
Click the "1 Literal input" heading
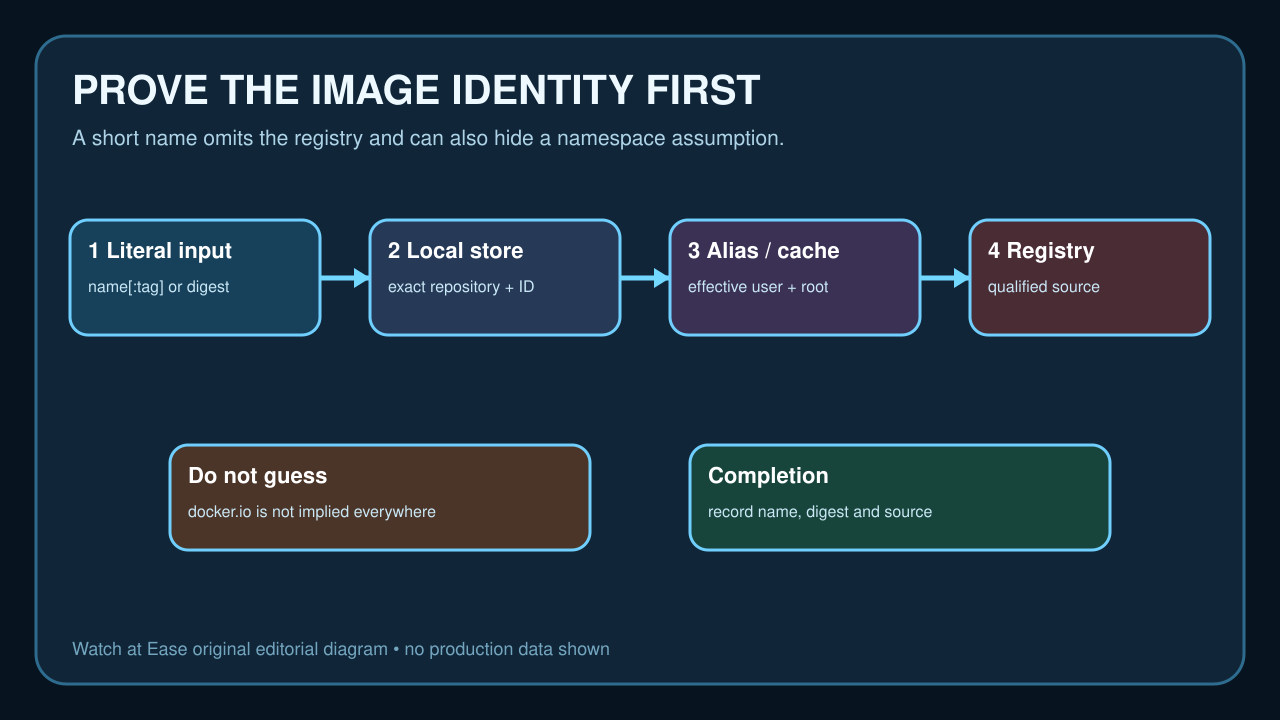coord(160,251)
